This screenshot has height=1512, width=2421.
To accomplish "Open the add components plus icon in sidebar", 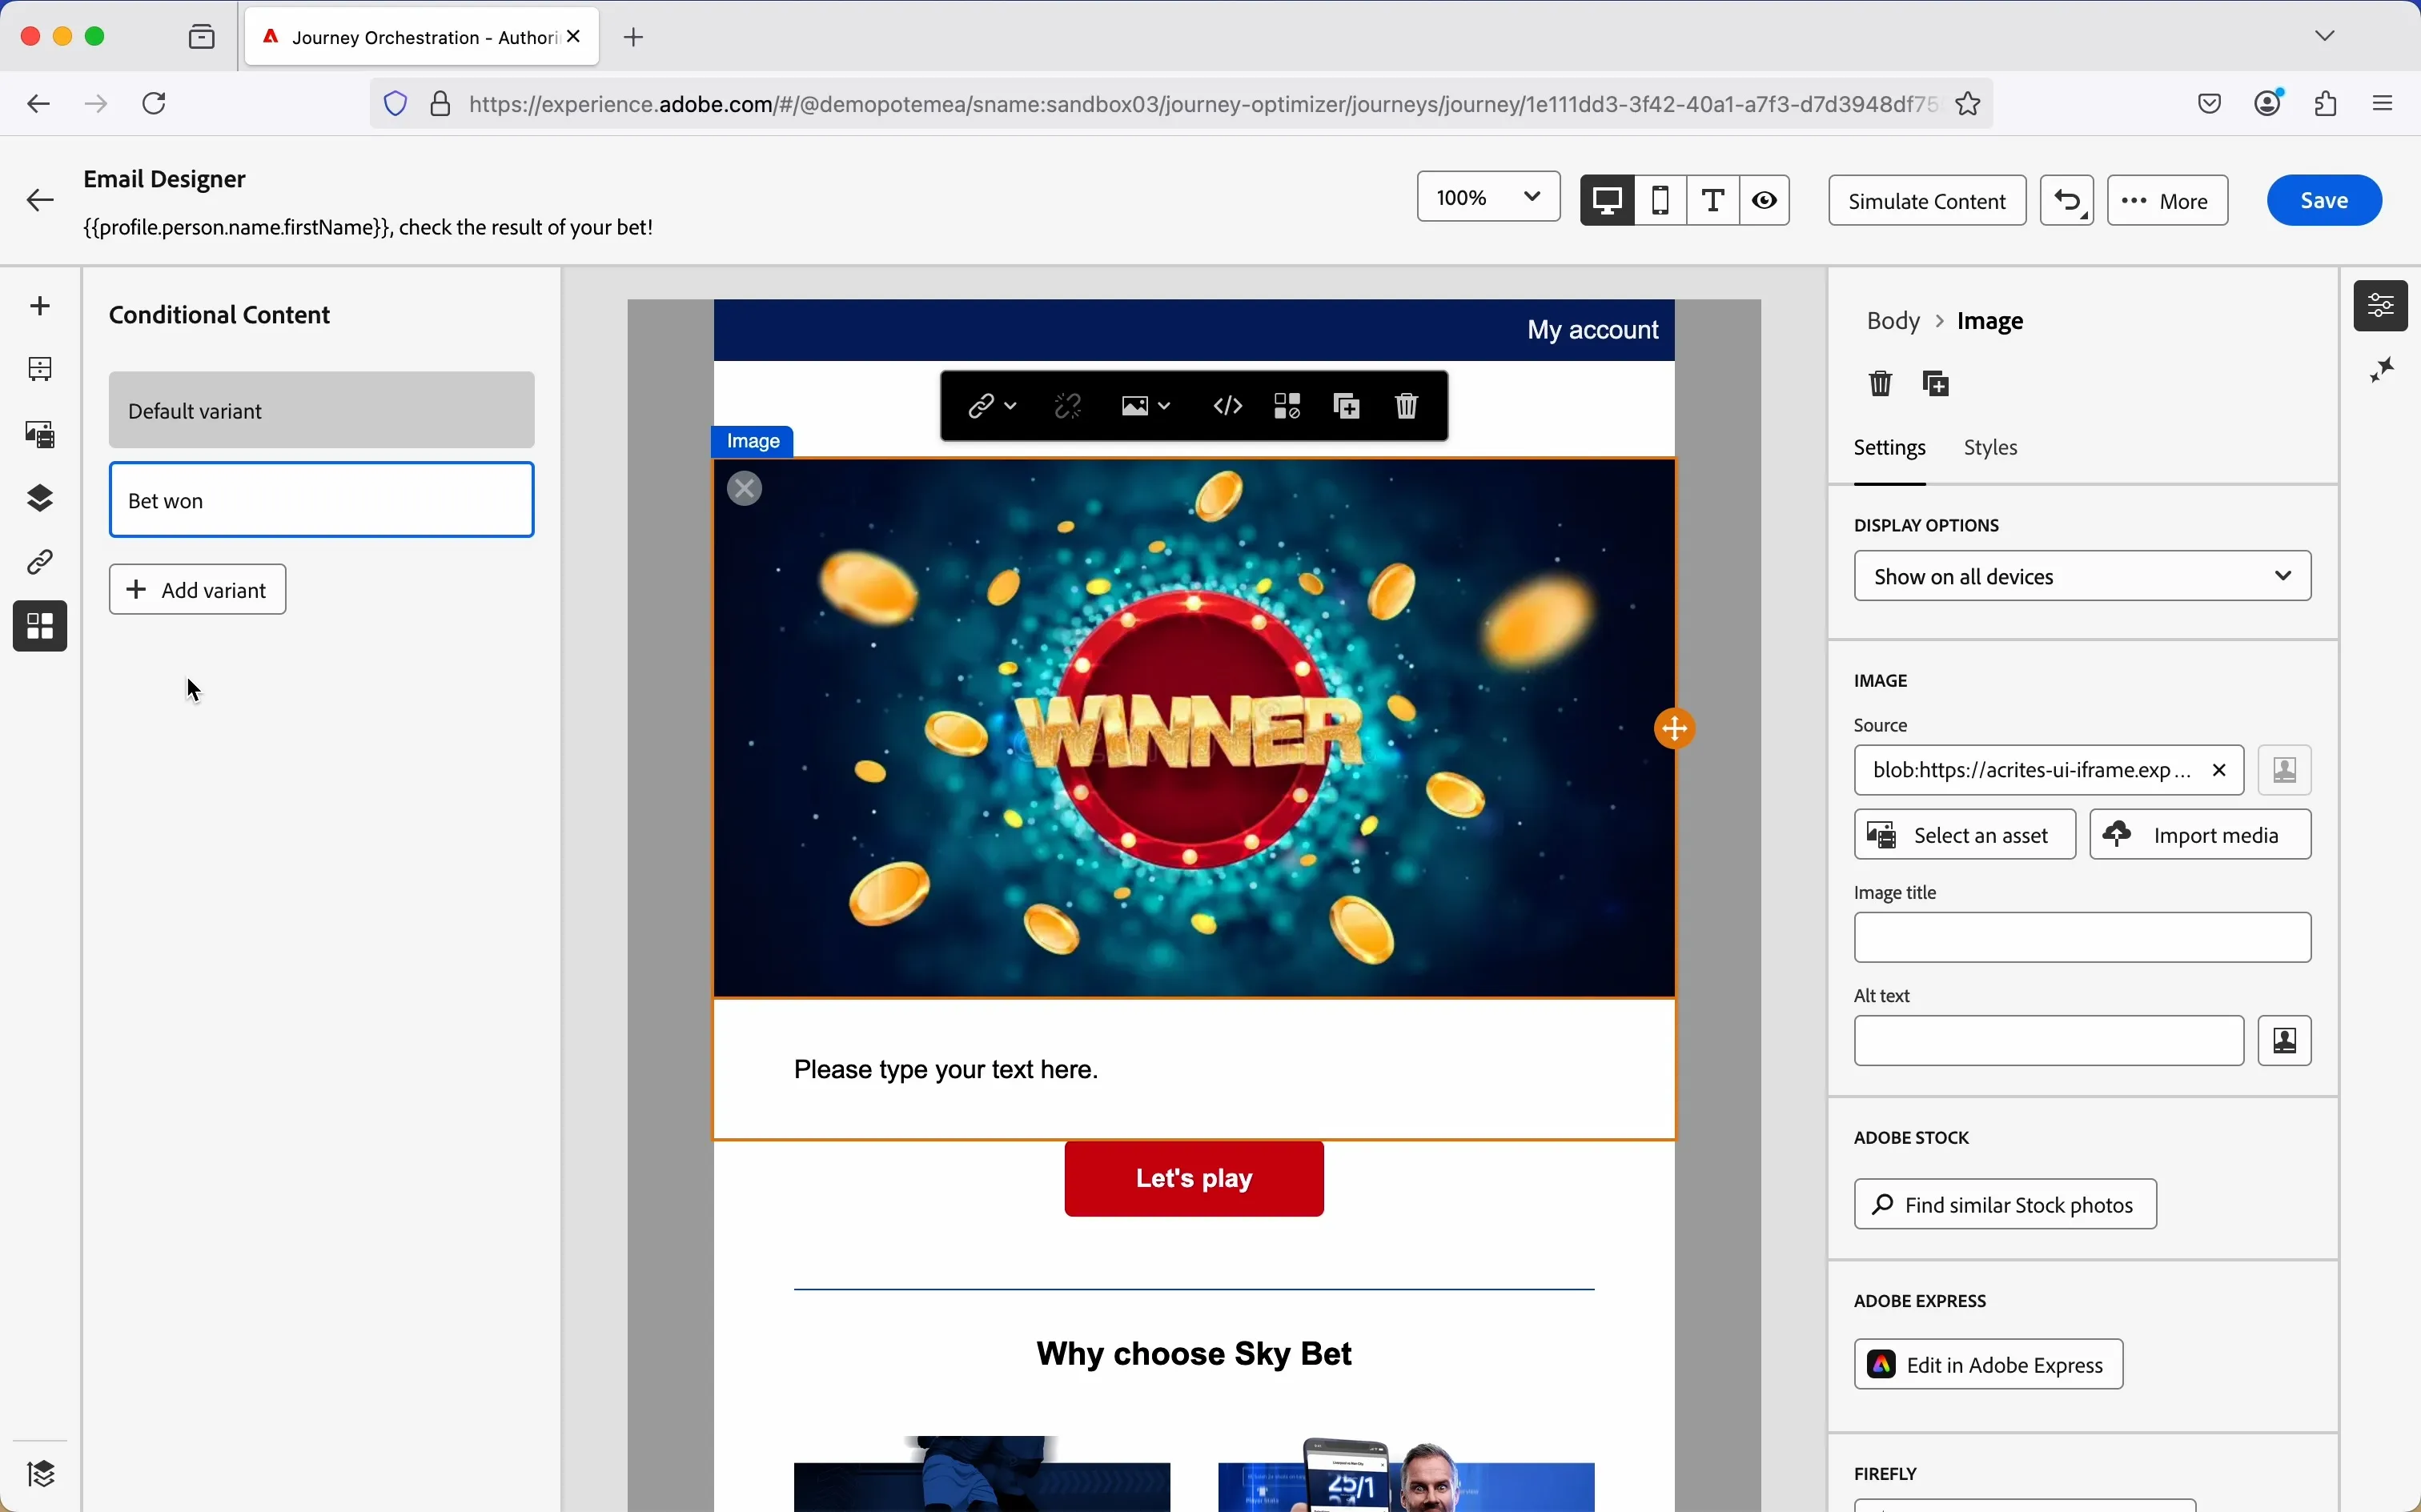I will click(x=40, y=306).
